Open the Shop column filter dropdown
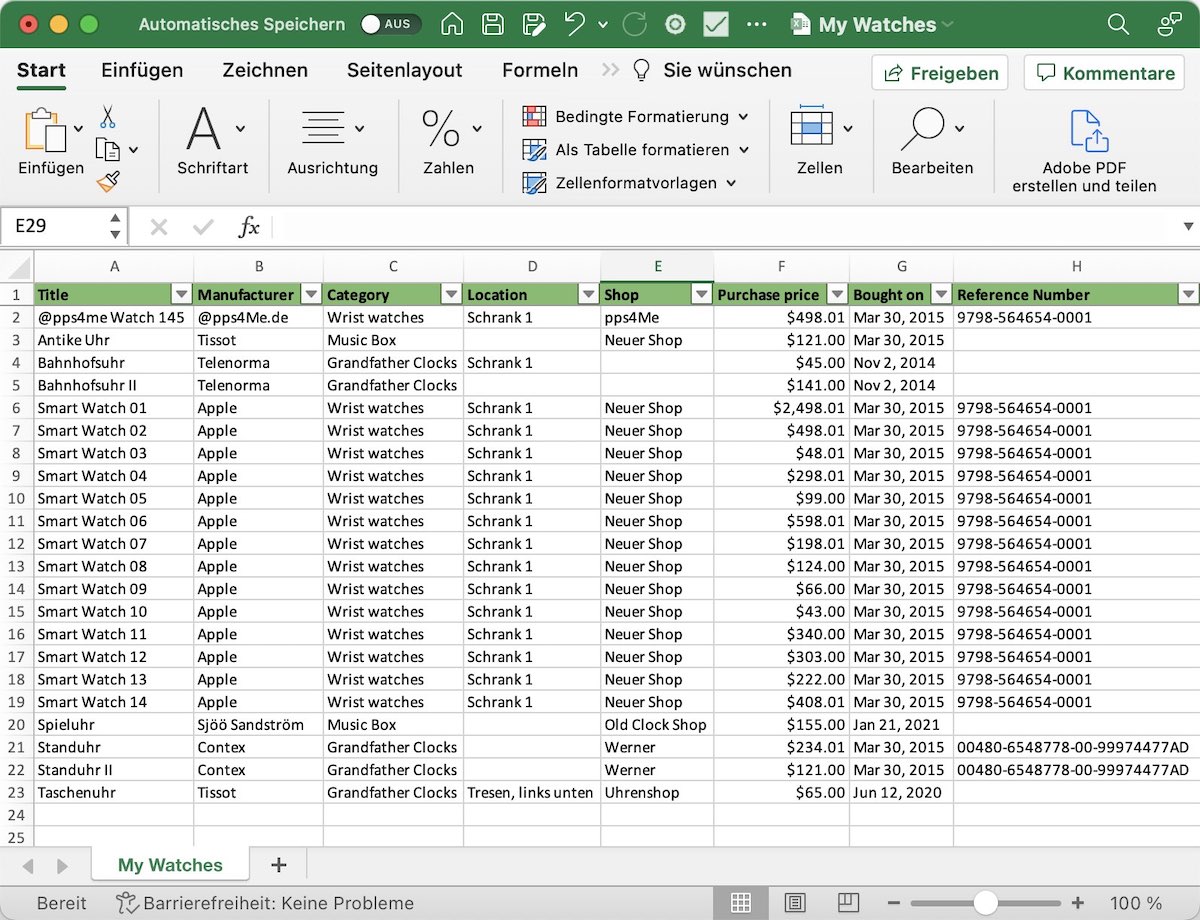1200x920 pixels. (701, 294)
